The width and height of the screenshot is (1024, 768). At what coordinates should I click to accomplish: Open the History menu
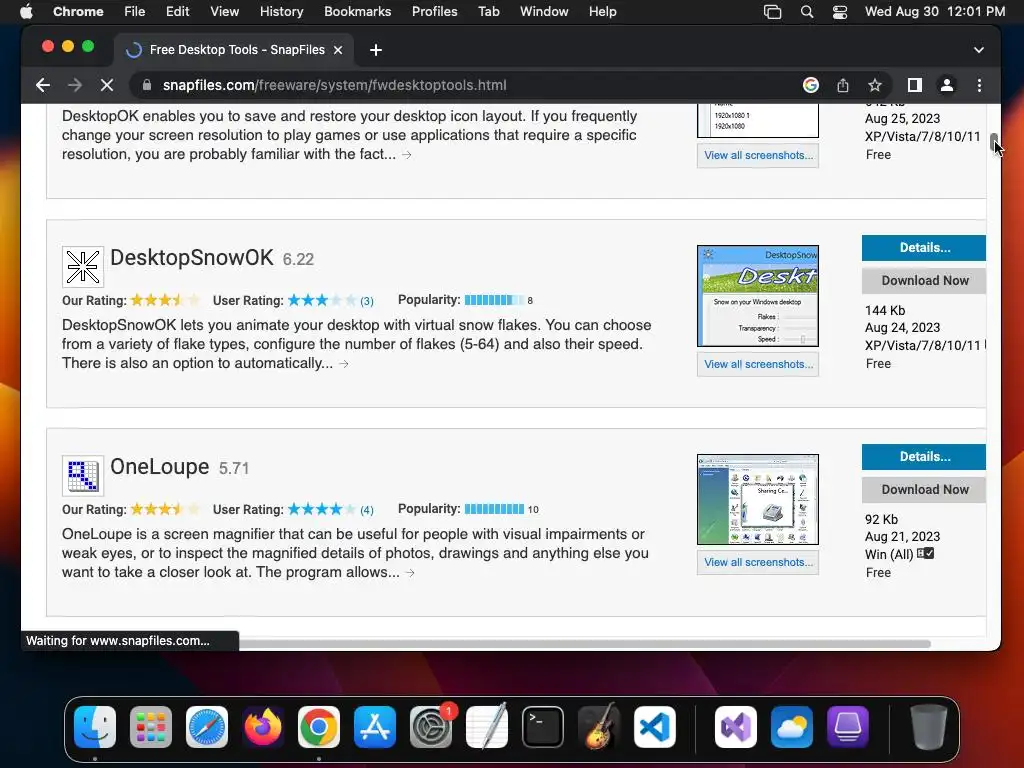(281, 11)
